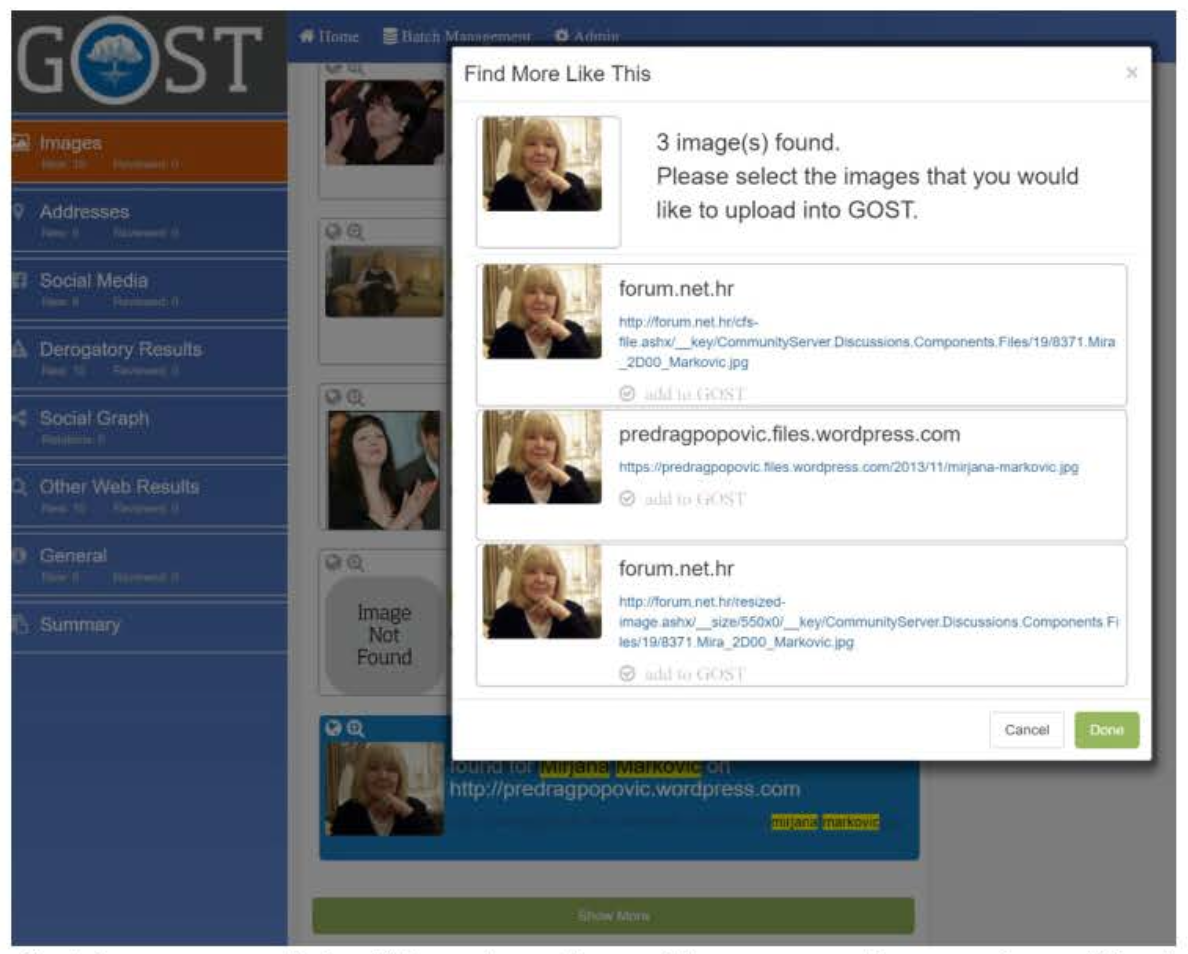Image resolution: width=1188 pixels, height=954 pixels.
Task: Click the Summary documents icon
Action: pos(20,624)
